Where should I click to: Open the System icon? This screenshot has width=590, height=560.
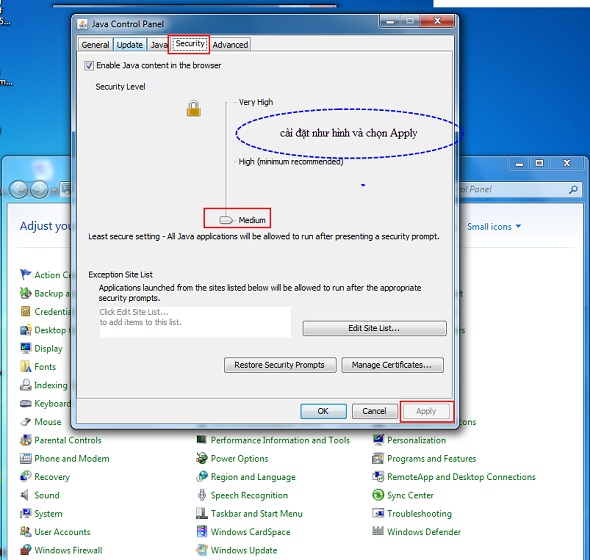pyautogui.click(x=25, y=513)
